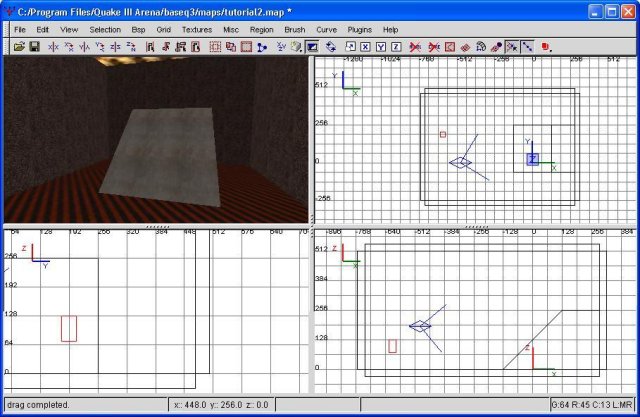
Task: Close the GtkRadiant window
Action: [628, 12]
